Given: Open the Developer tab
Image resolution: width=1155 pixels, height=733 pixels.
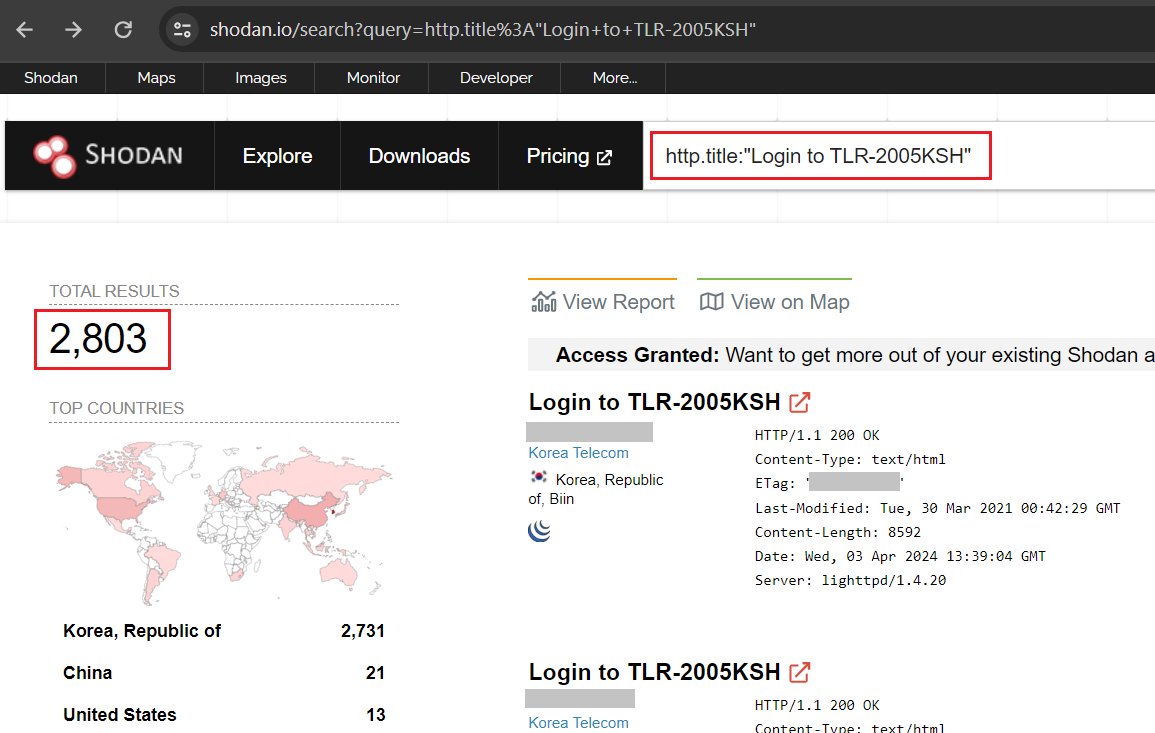Looking at the screenshot, I should (496, 77).
